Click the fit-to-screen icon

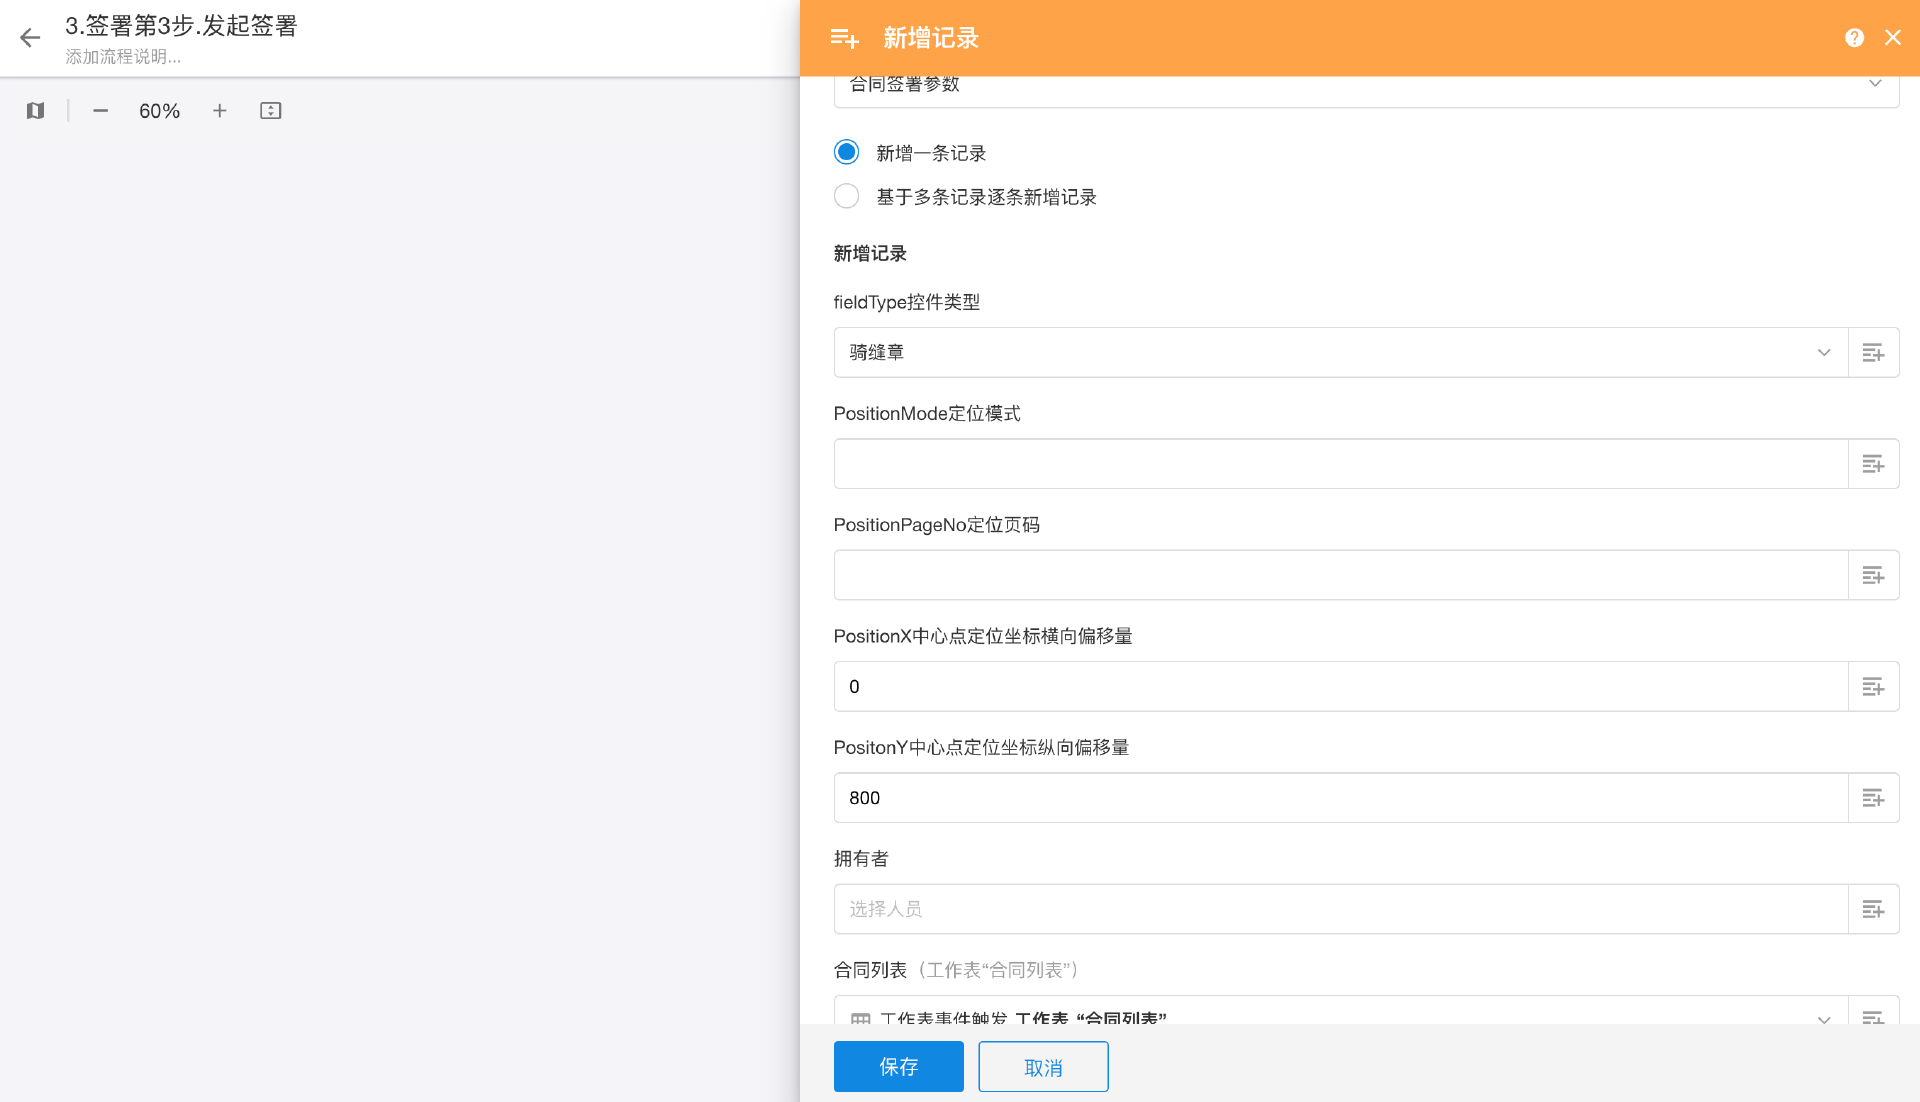[x=271, y=111]
